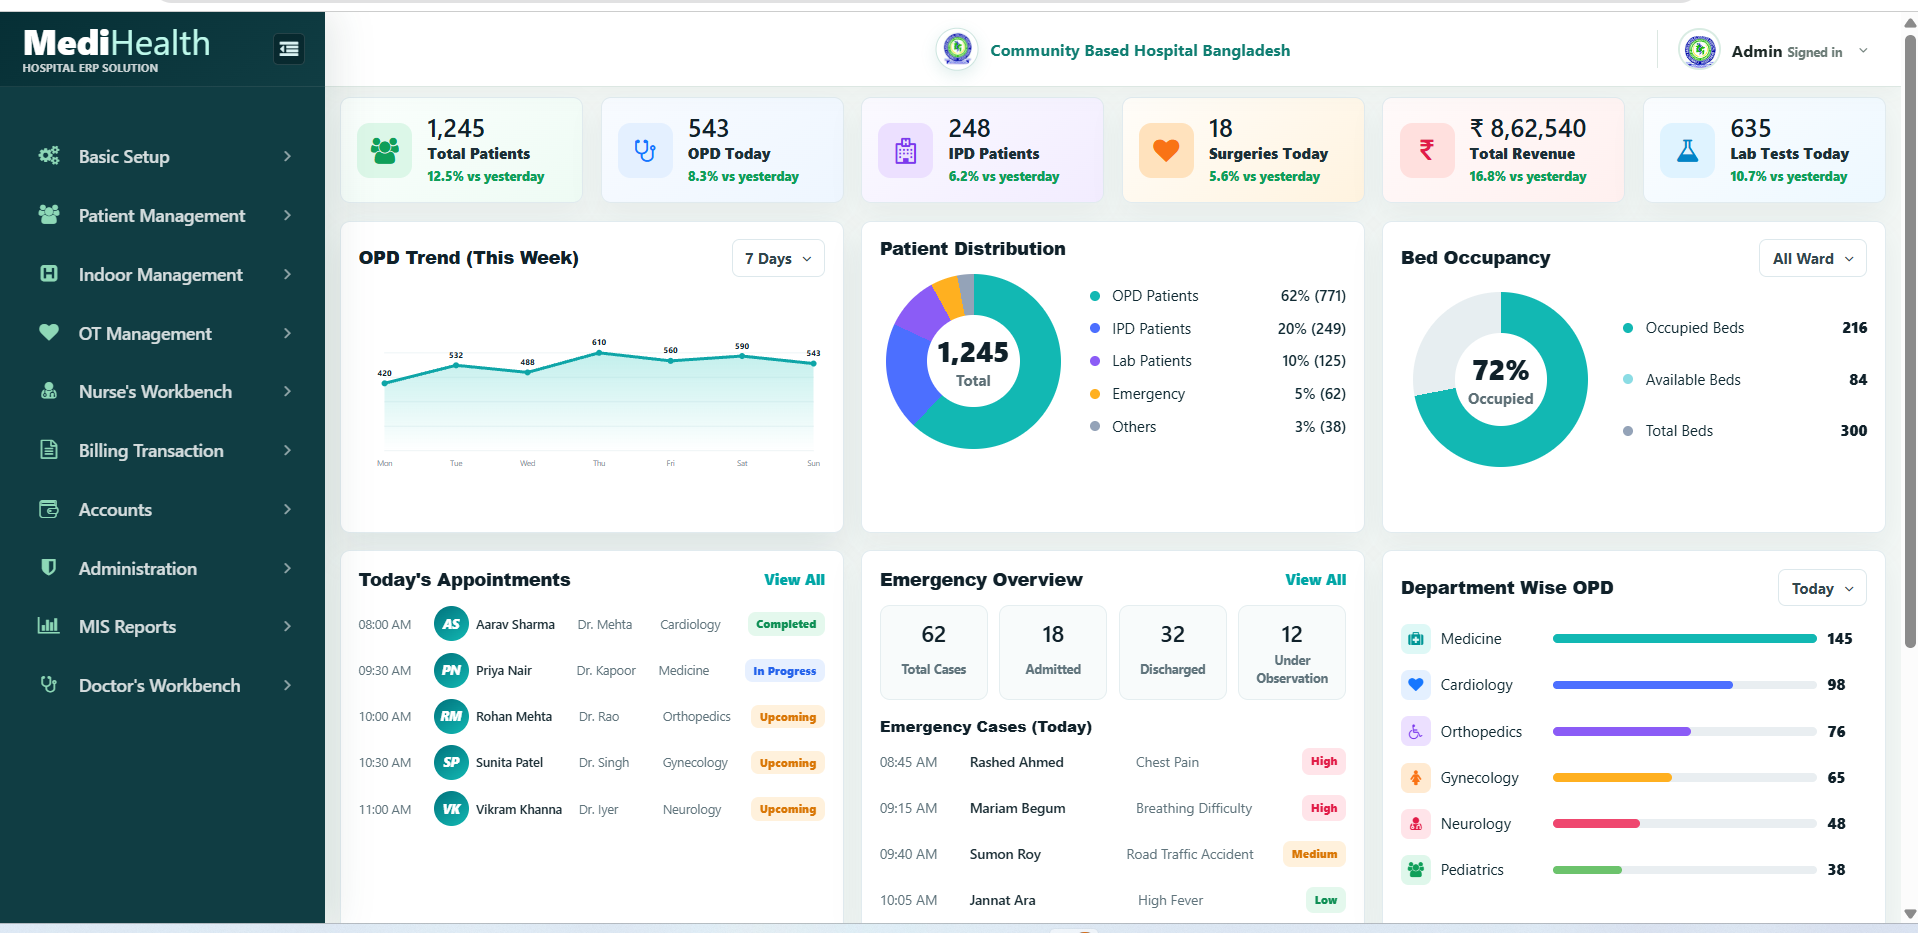View all in Emergency Overview
Image resolution: width=1918 pixels, height=933 pixels.
click(x=1315, y=580)
